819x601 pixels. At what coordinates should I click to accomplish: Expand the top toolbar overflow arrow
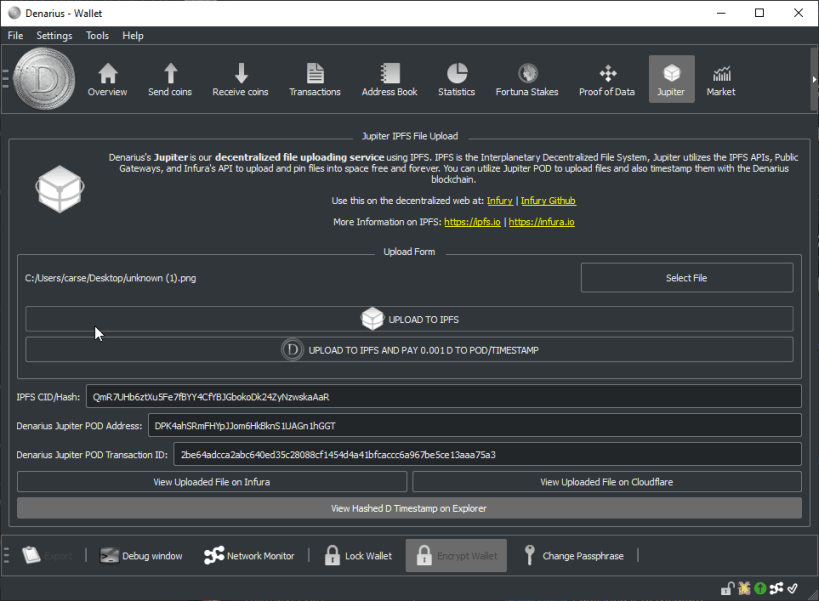click(x=814, y=79)
